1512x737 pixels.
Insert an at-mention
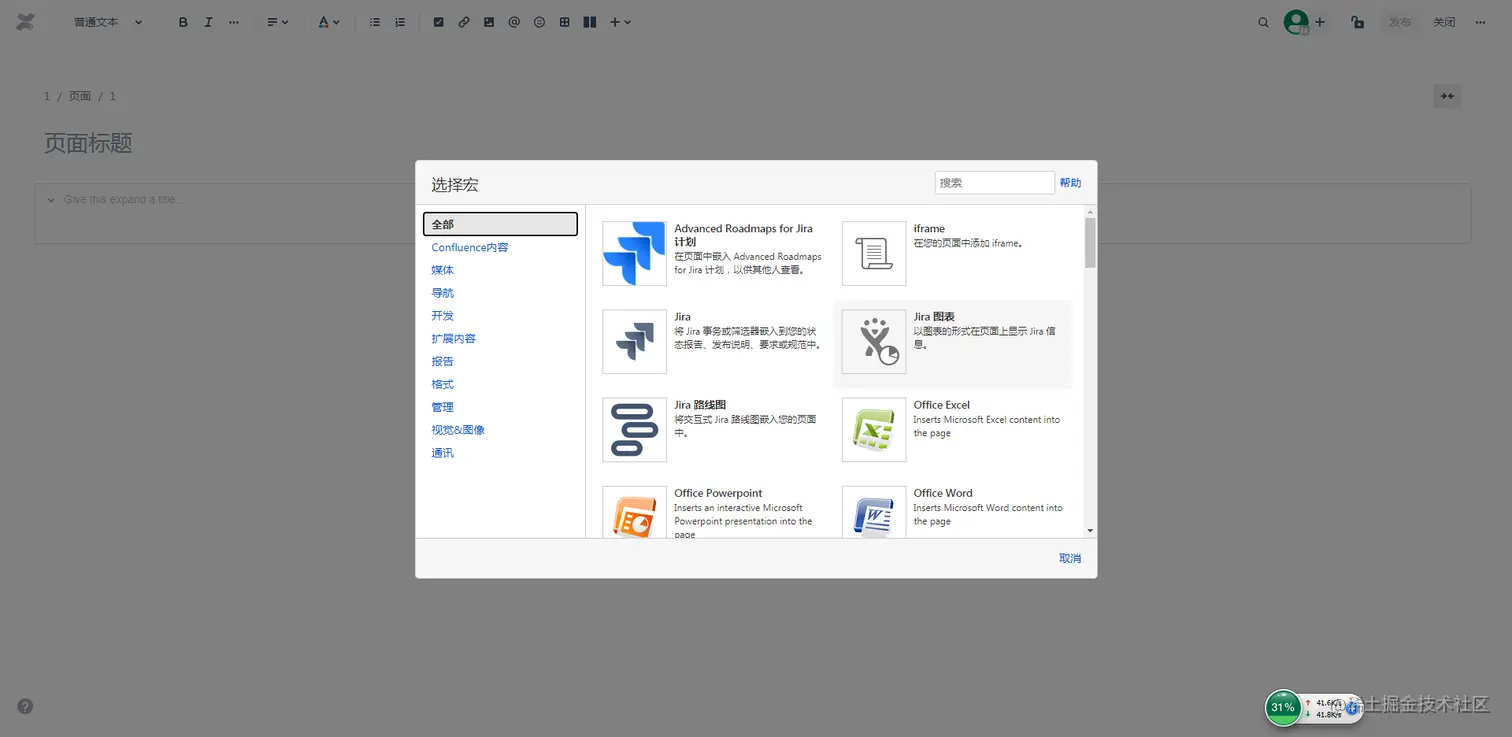click(x=514, y=22)
